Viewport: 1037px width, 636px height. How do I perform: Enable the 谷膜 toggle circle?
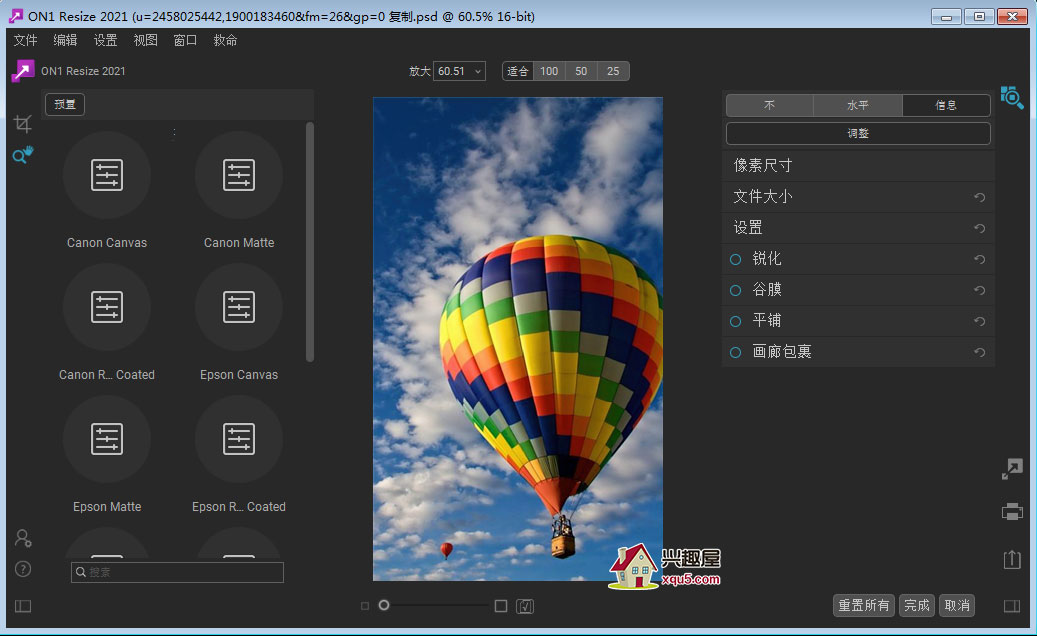pyautogui.click(x=735, y=290)
